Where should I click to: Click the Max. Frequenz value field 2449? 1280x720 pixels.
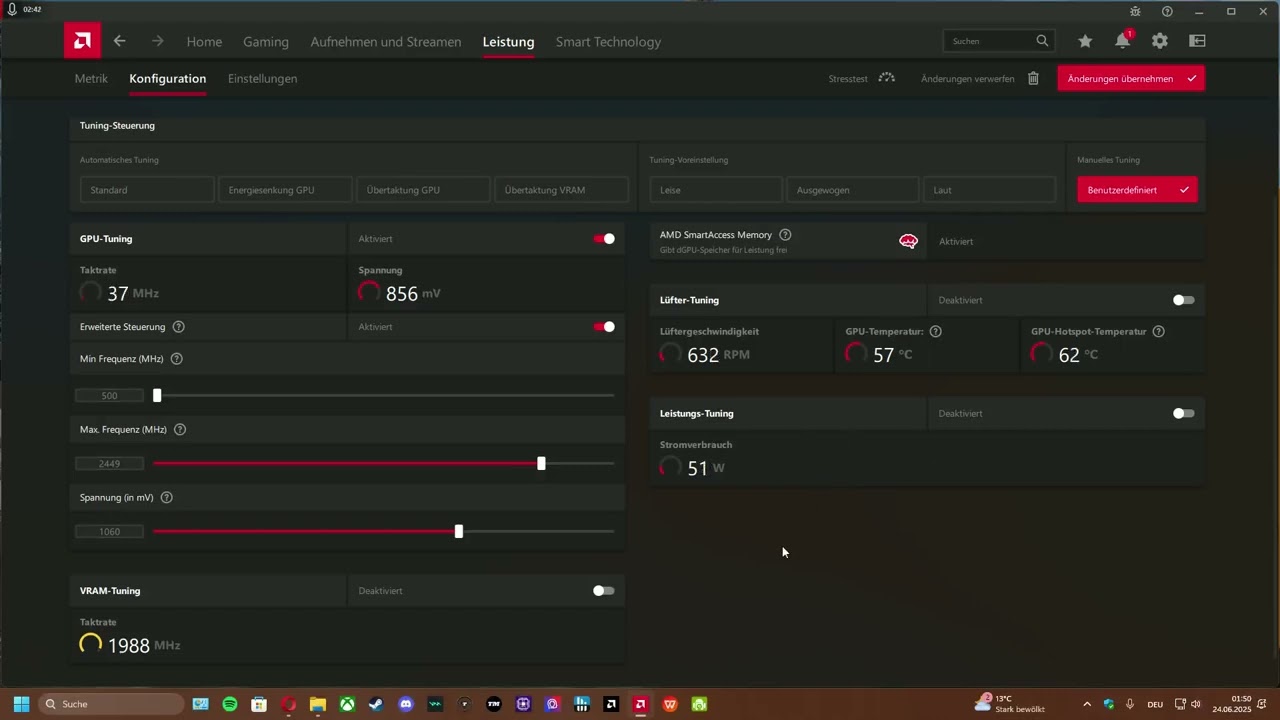pyautogui.click(x=110, y=464)
